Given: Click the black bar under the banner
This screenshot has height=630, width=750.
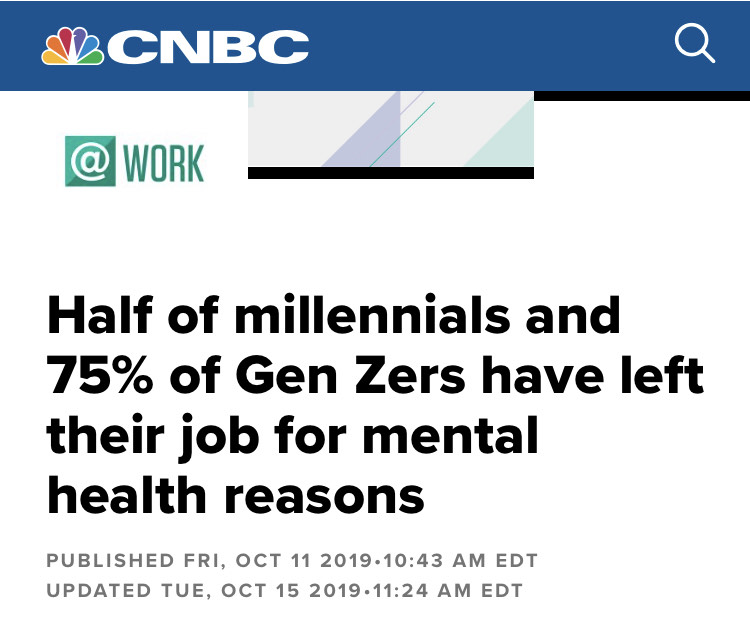Looking at the screenshot, I should [391, 173].
